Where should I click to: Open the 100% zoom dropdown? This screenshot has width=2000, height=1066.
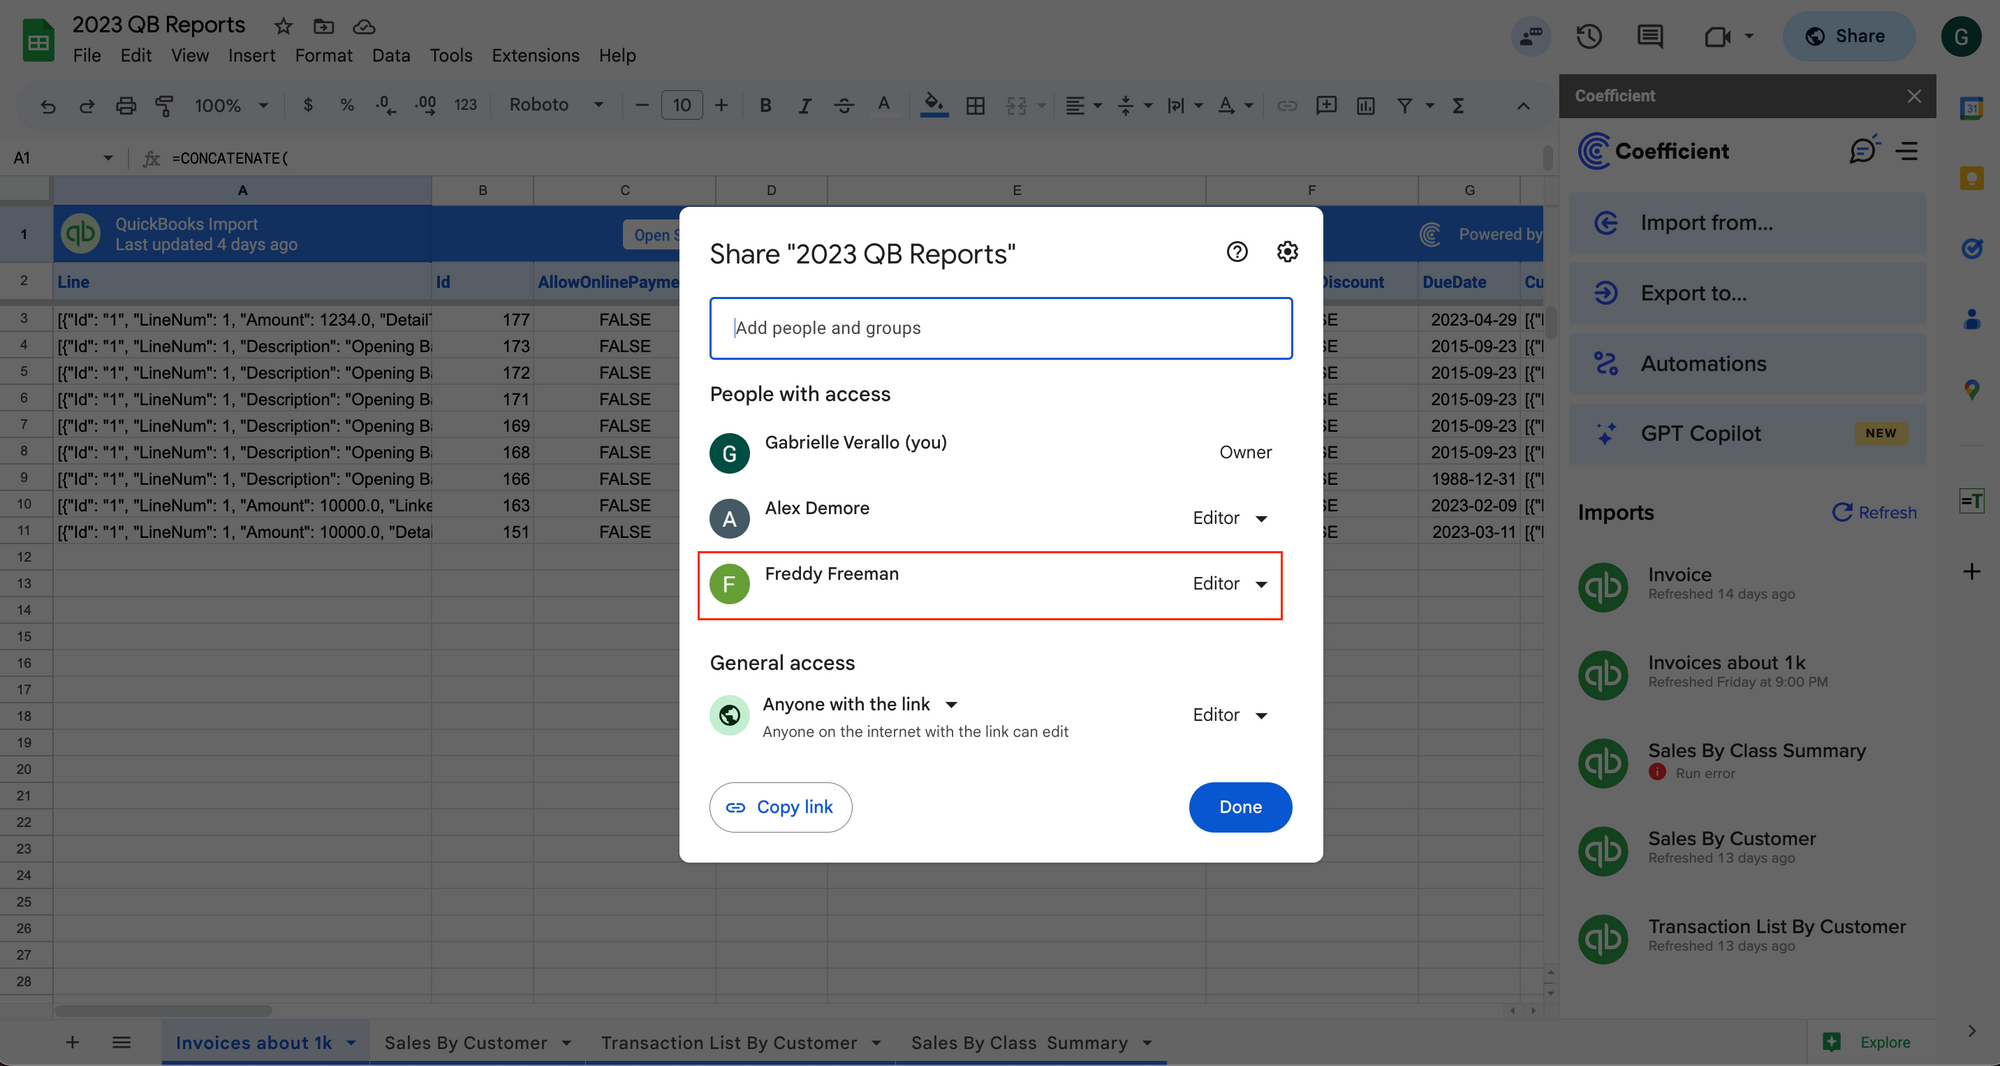pos(231,105)
